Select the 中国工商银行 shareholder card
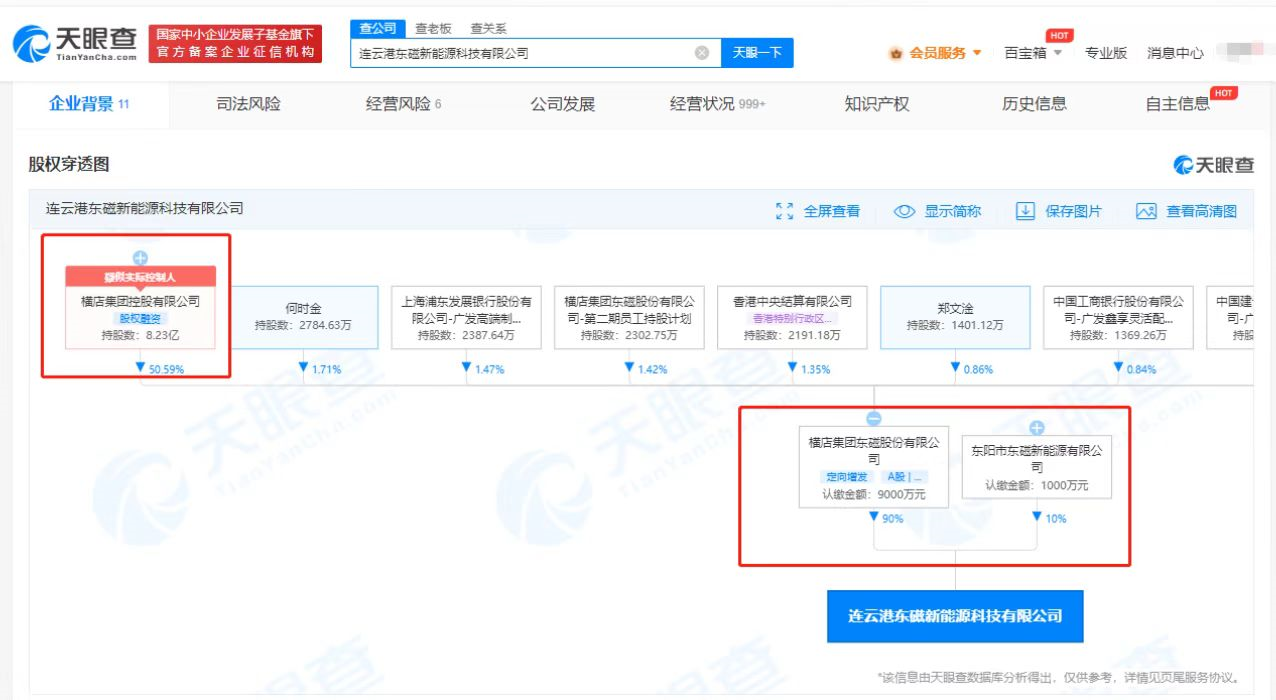This screenshot has height=700, width=1276. pyautogui.click(x=1118, y=317)
